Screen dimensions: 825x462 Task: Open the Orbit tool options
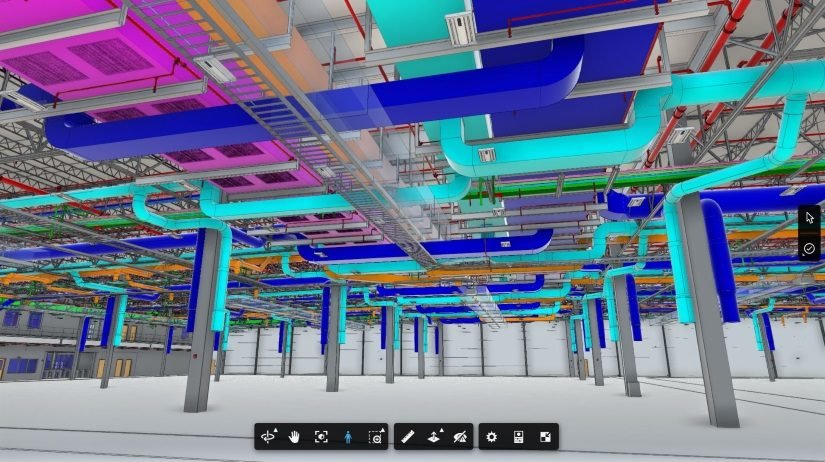(269, 437)
